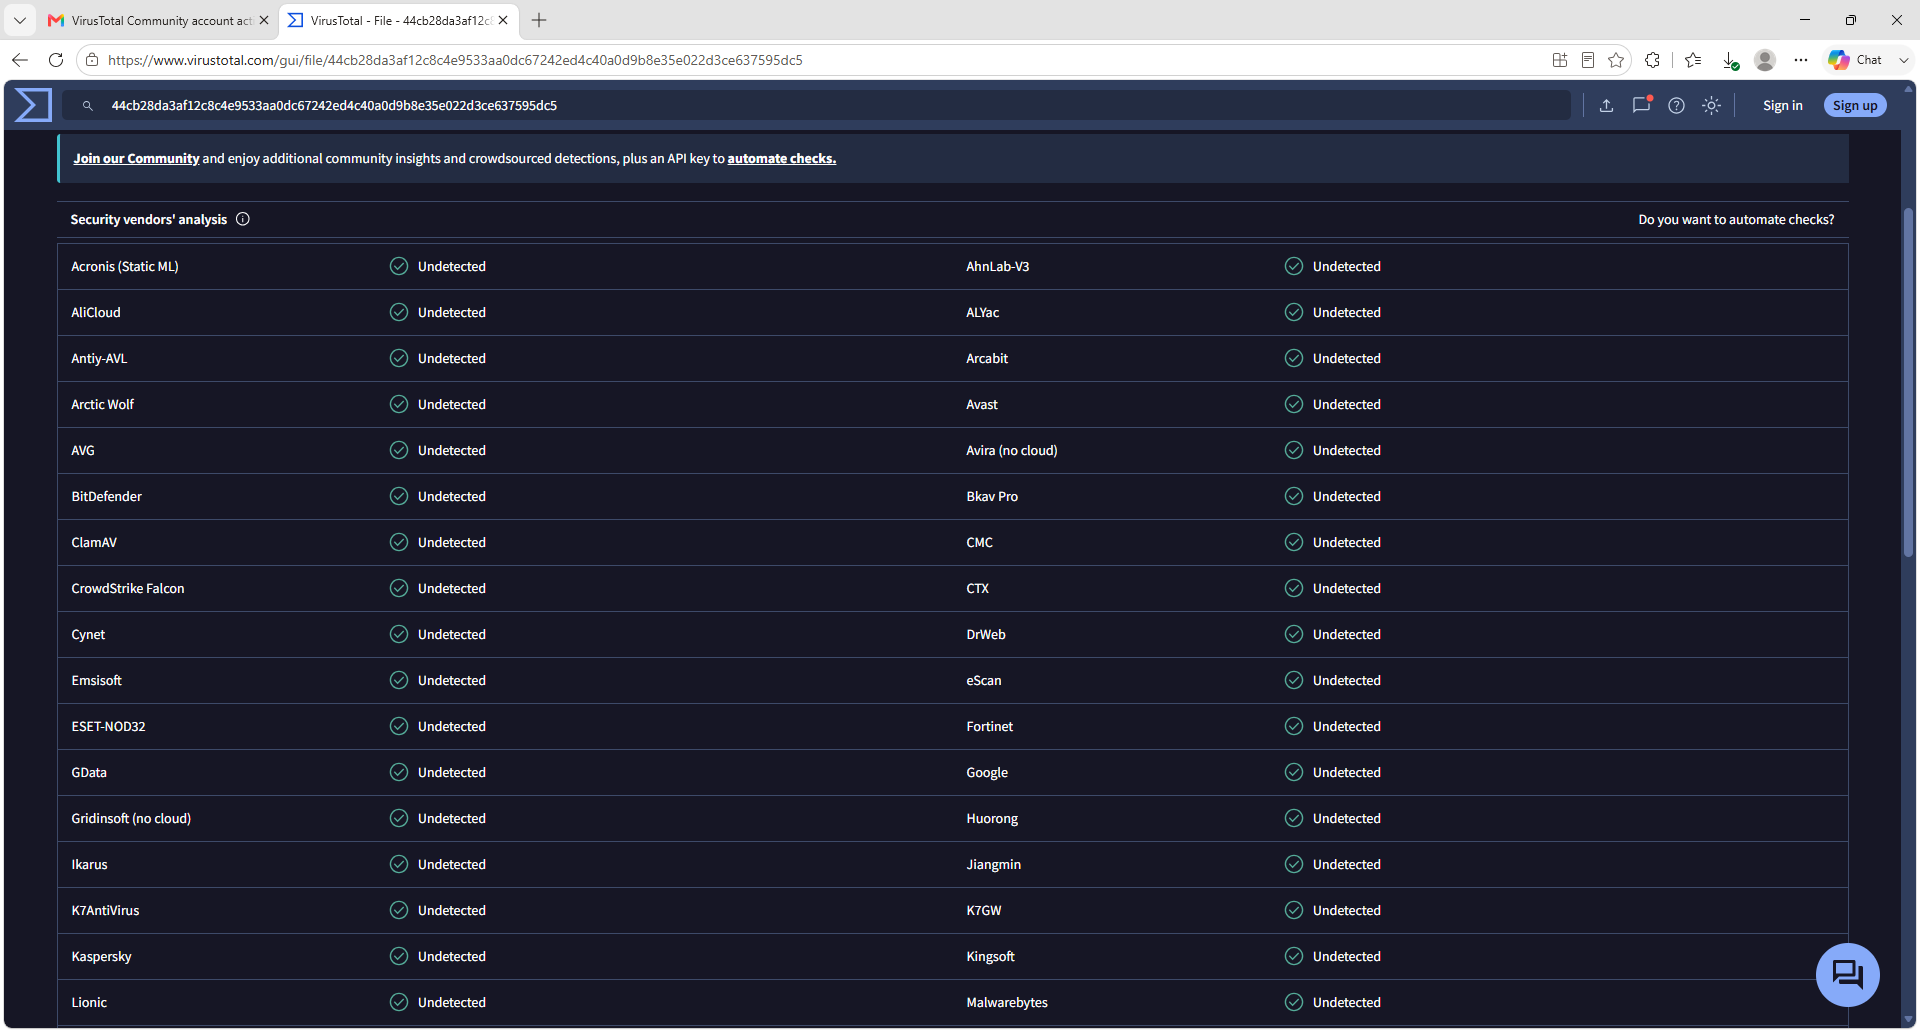Click the AhnLab-V3 vendor name
The width and height of the screenshot is (1920, 1032).
997,266
